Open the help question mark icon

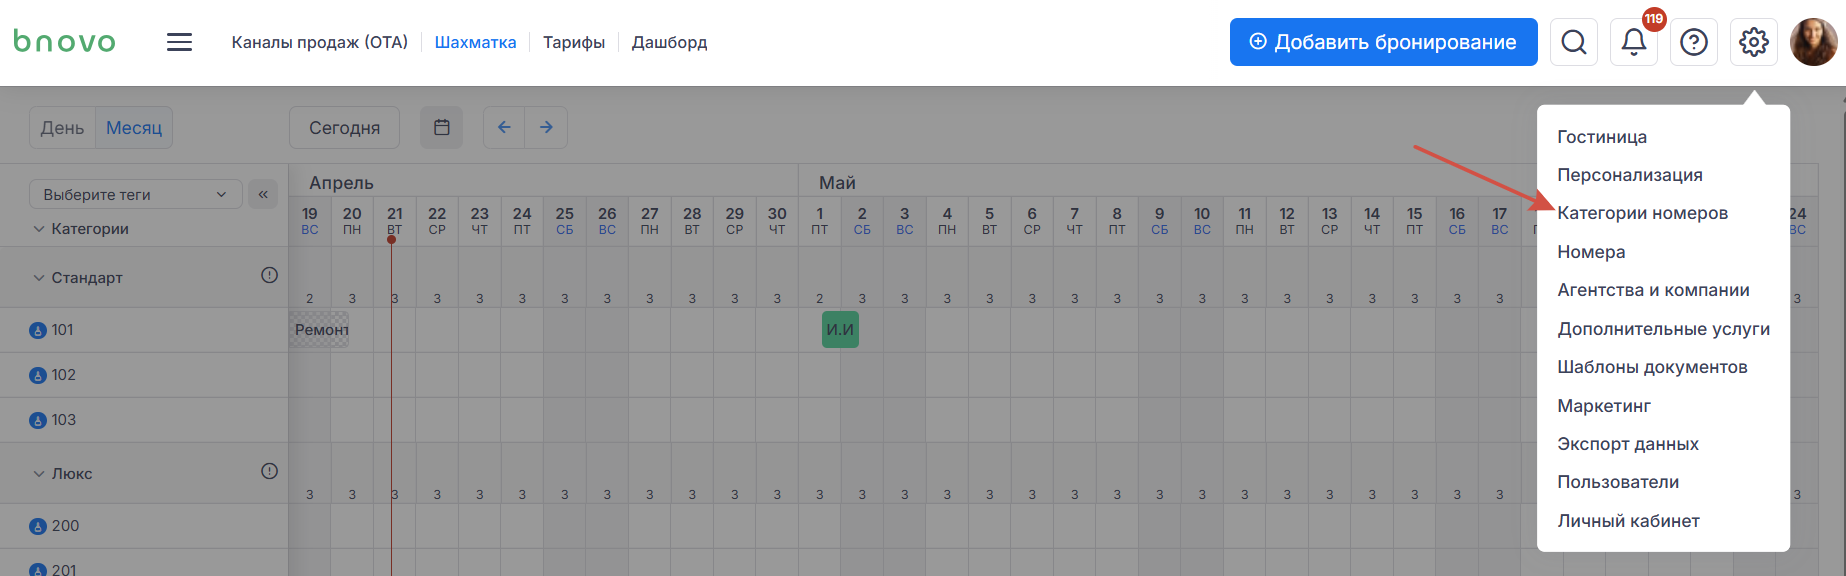coord(1694,42)
